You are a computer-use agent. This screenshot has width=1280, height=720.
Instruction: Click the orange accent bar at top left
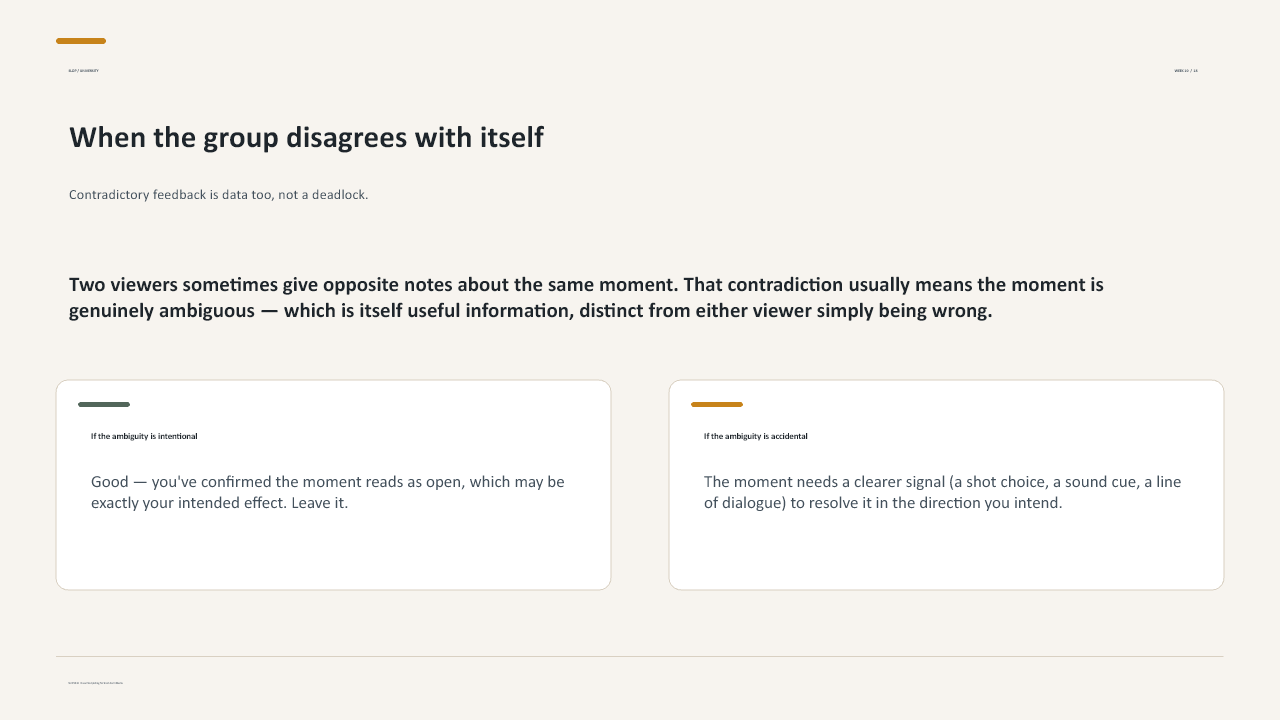(81, 41)
